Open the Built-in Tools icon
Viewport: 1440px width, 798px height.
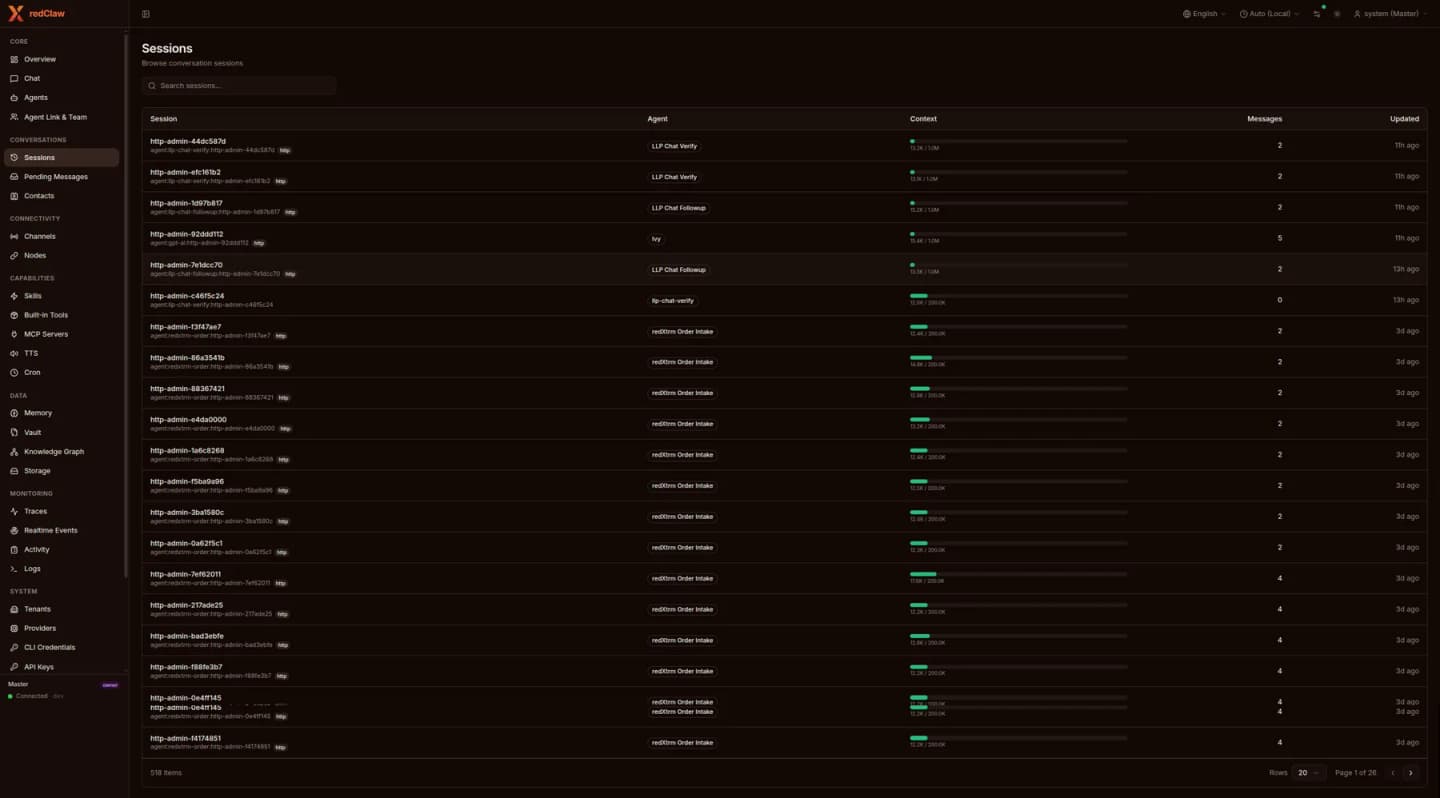[x=14, y=315]
